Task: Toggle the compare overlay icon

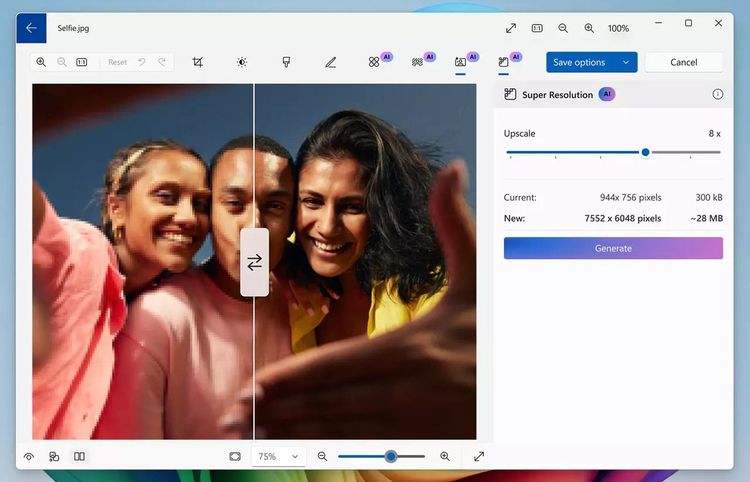Action: click(x=54, y=457)
